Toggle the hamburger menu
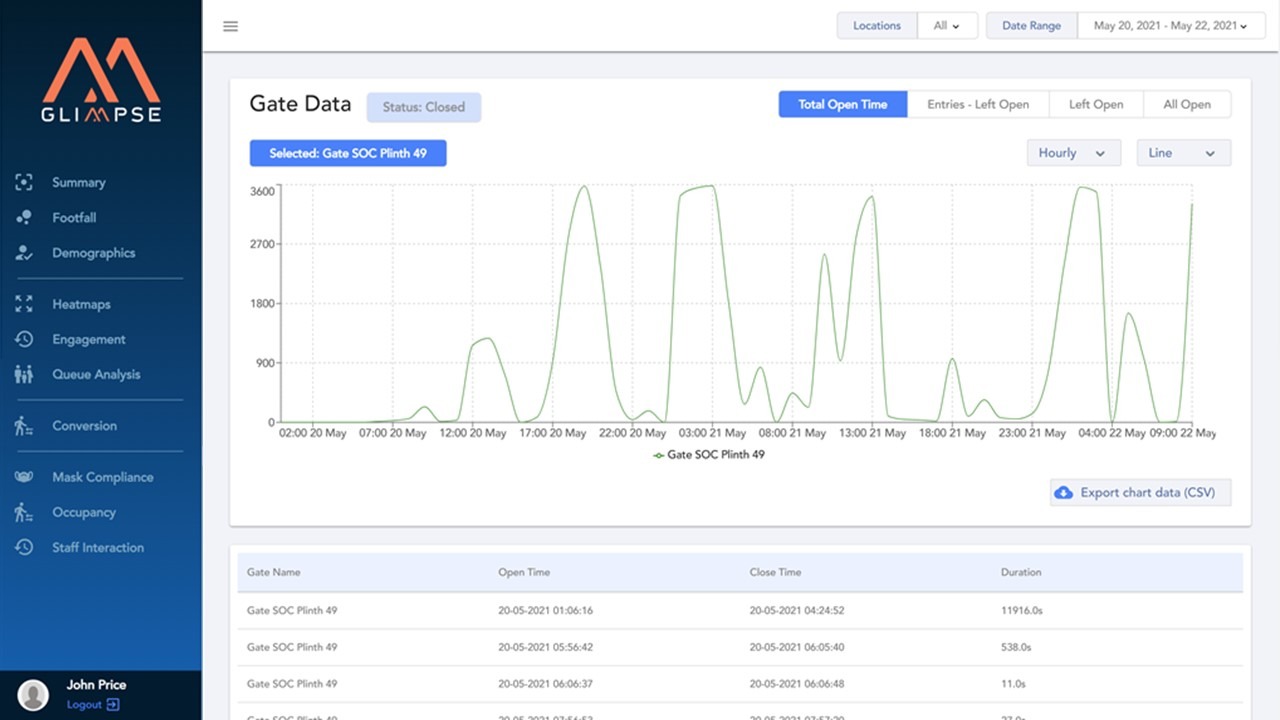The image size is (1280, 720). pyautogui.click(x=230, y=26)
